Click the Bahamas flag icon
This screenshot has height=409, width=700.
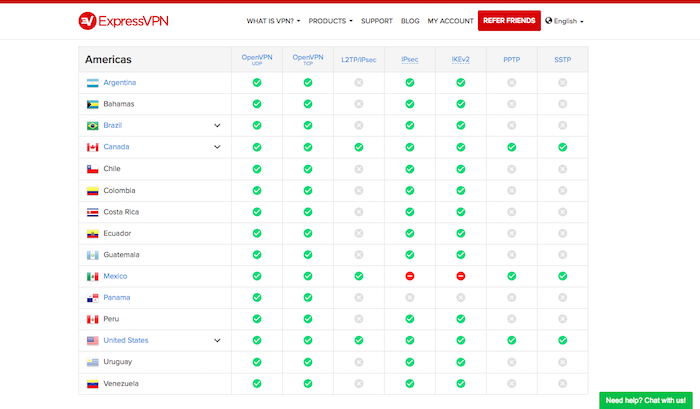pos(92,104)
